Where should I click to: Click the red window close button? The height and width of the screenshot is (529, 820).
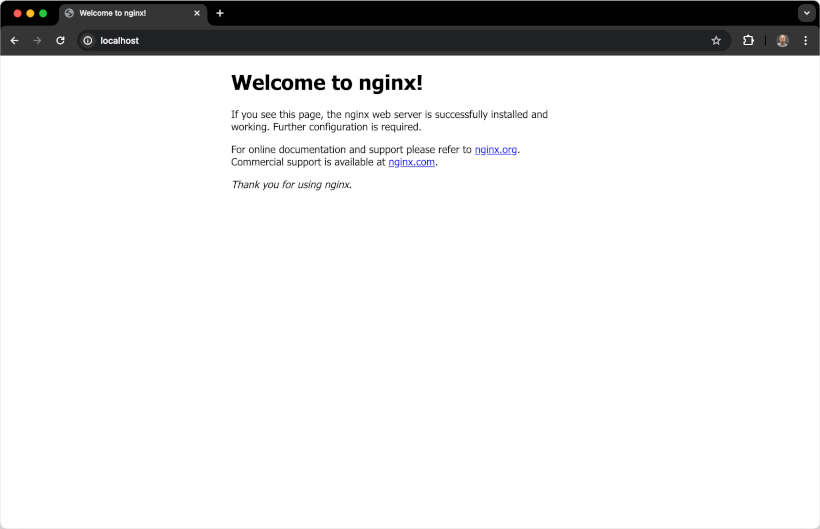[17, 14]
